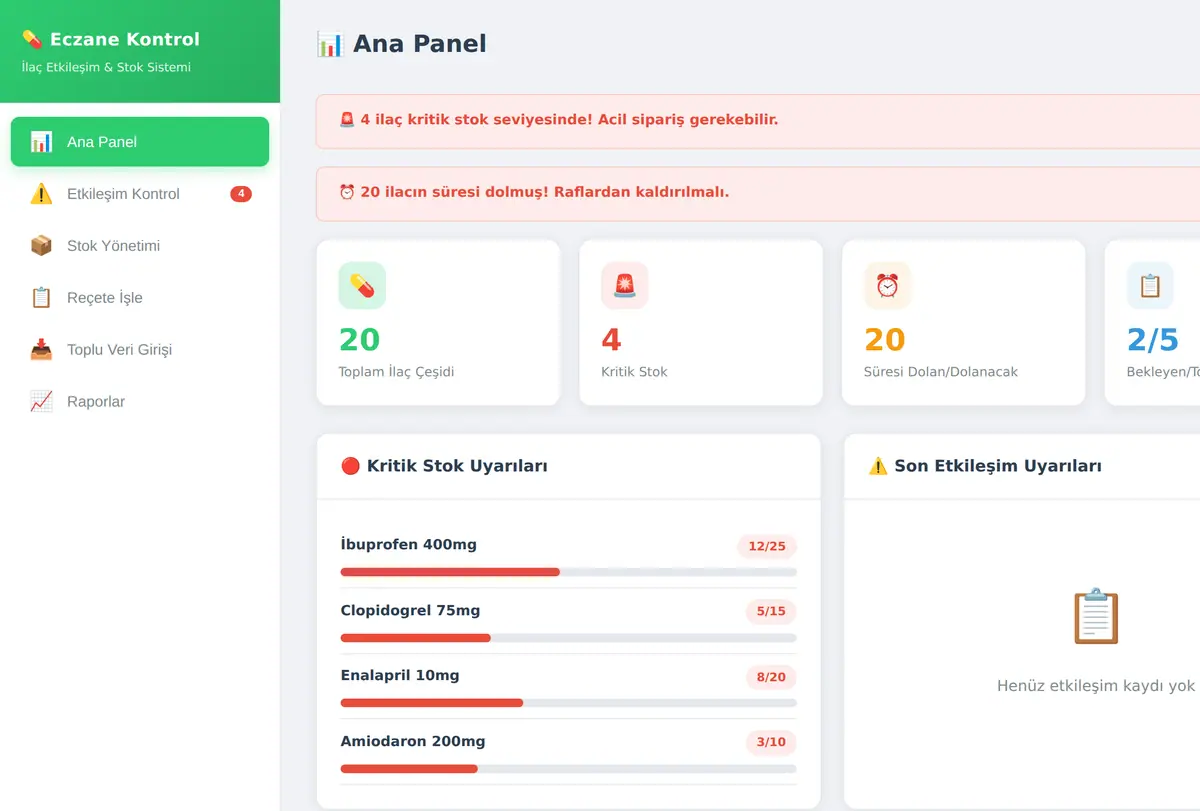Open the Ana Panel menu item
The width and height of the screenshot is (1200, 811).
point(140,142)
